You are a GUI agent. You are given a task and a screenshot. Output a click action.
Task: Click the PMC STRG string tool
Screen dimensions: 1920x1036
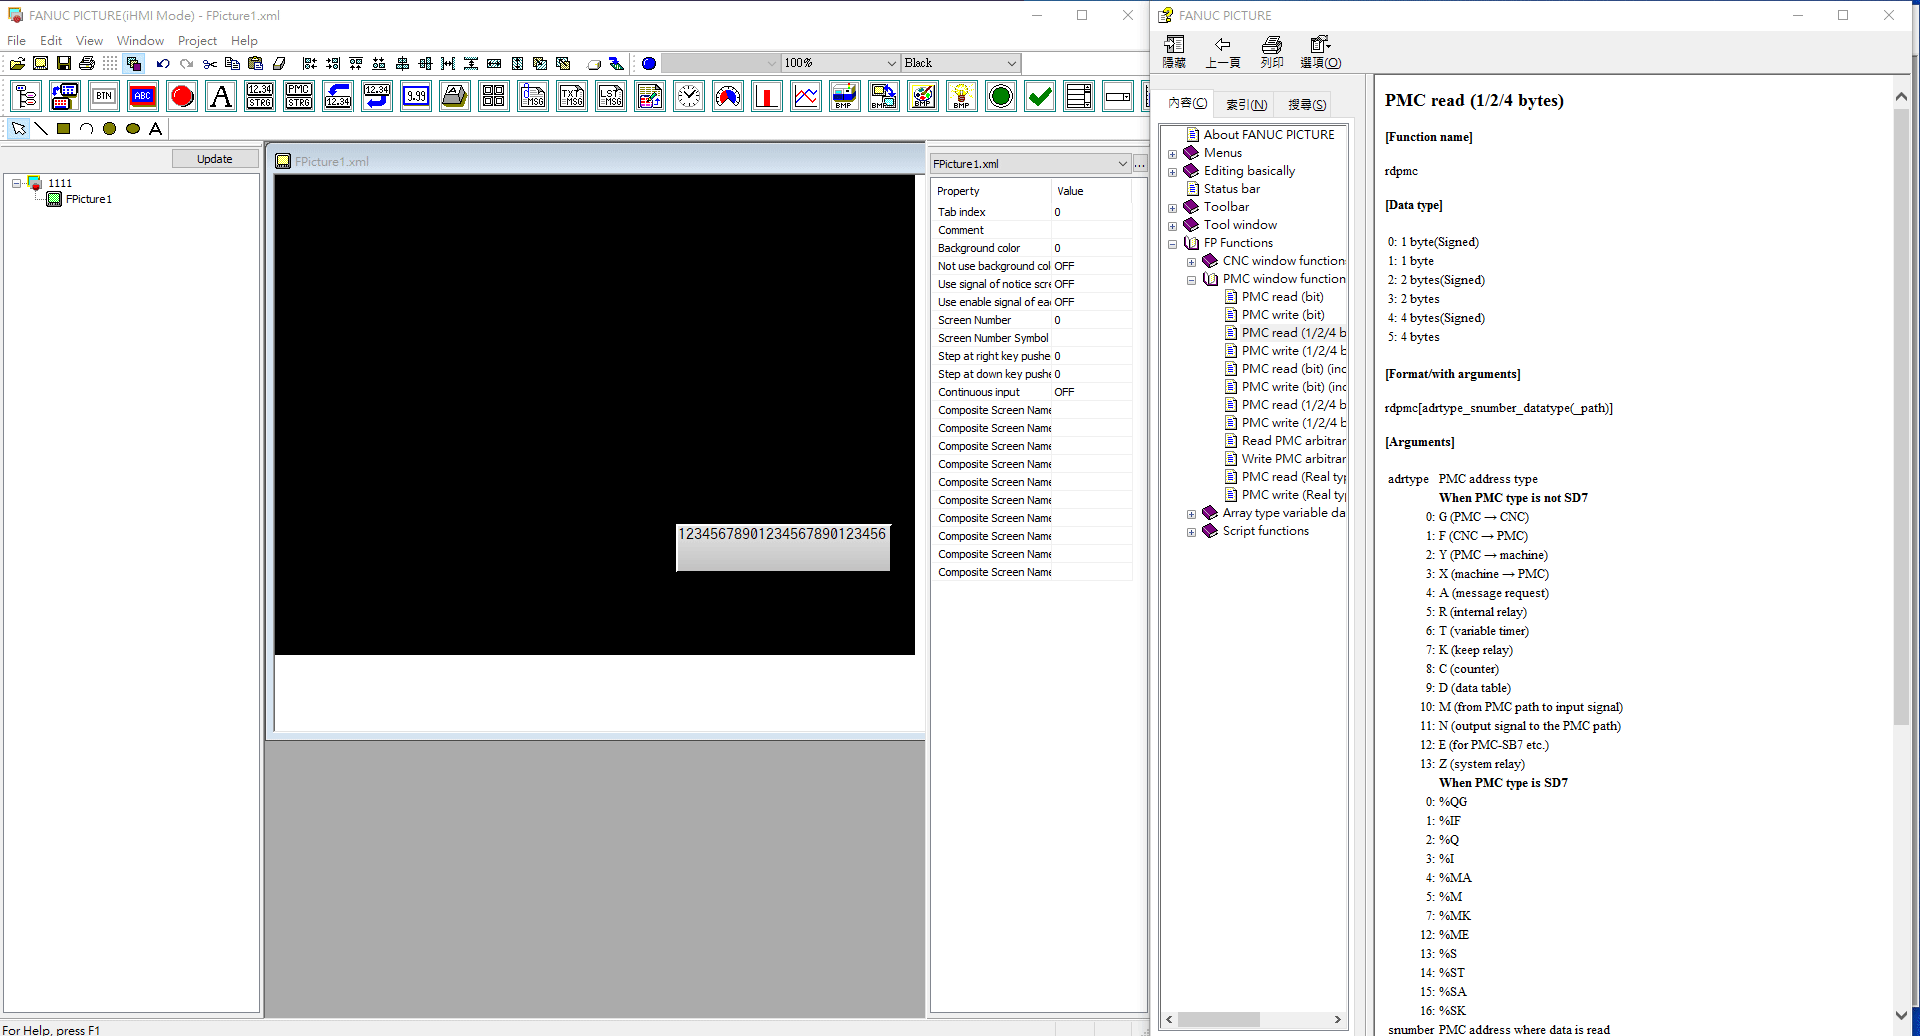click(x=299, y=97)
